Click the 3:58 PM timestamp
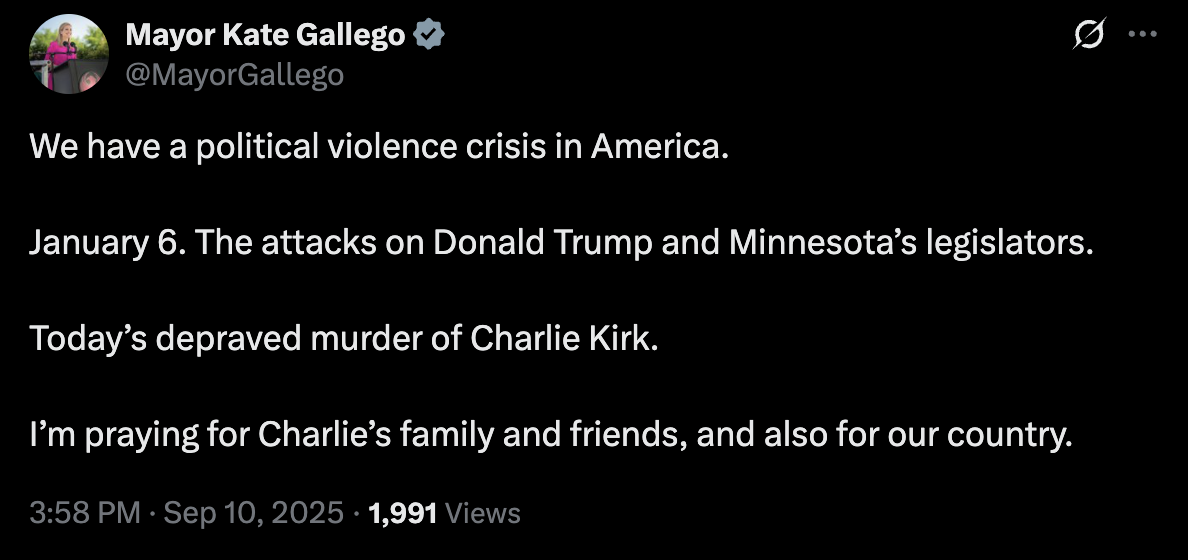1188x560 pixels. (85, 514)
